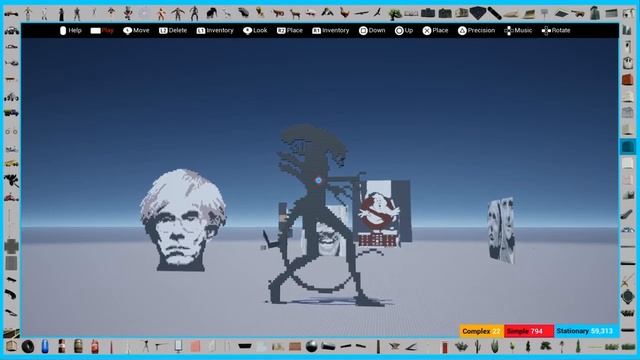The height and width of the screenshot is (360, 640).
Task: Choose the signpost item
Action: 544,13
